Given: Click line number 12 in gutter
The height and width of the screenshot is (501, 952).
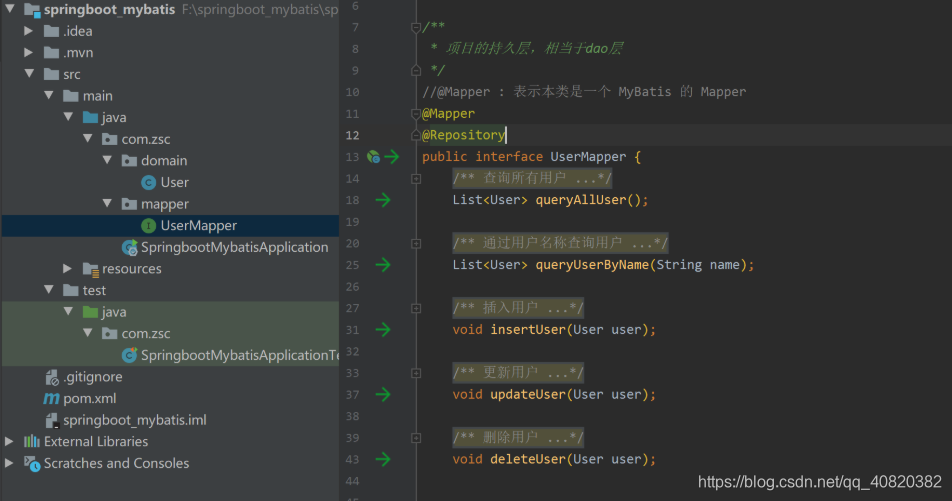Looking at the screenshot, I should click(x=353, y=135).
